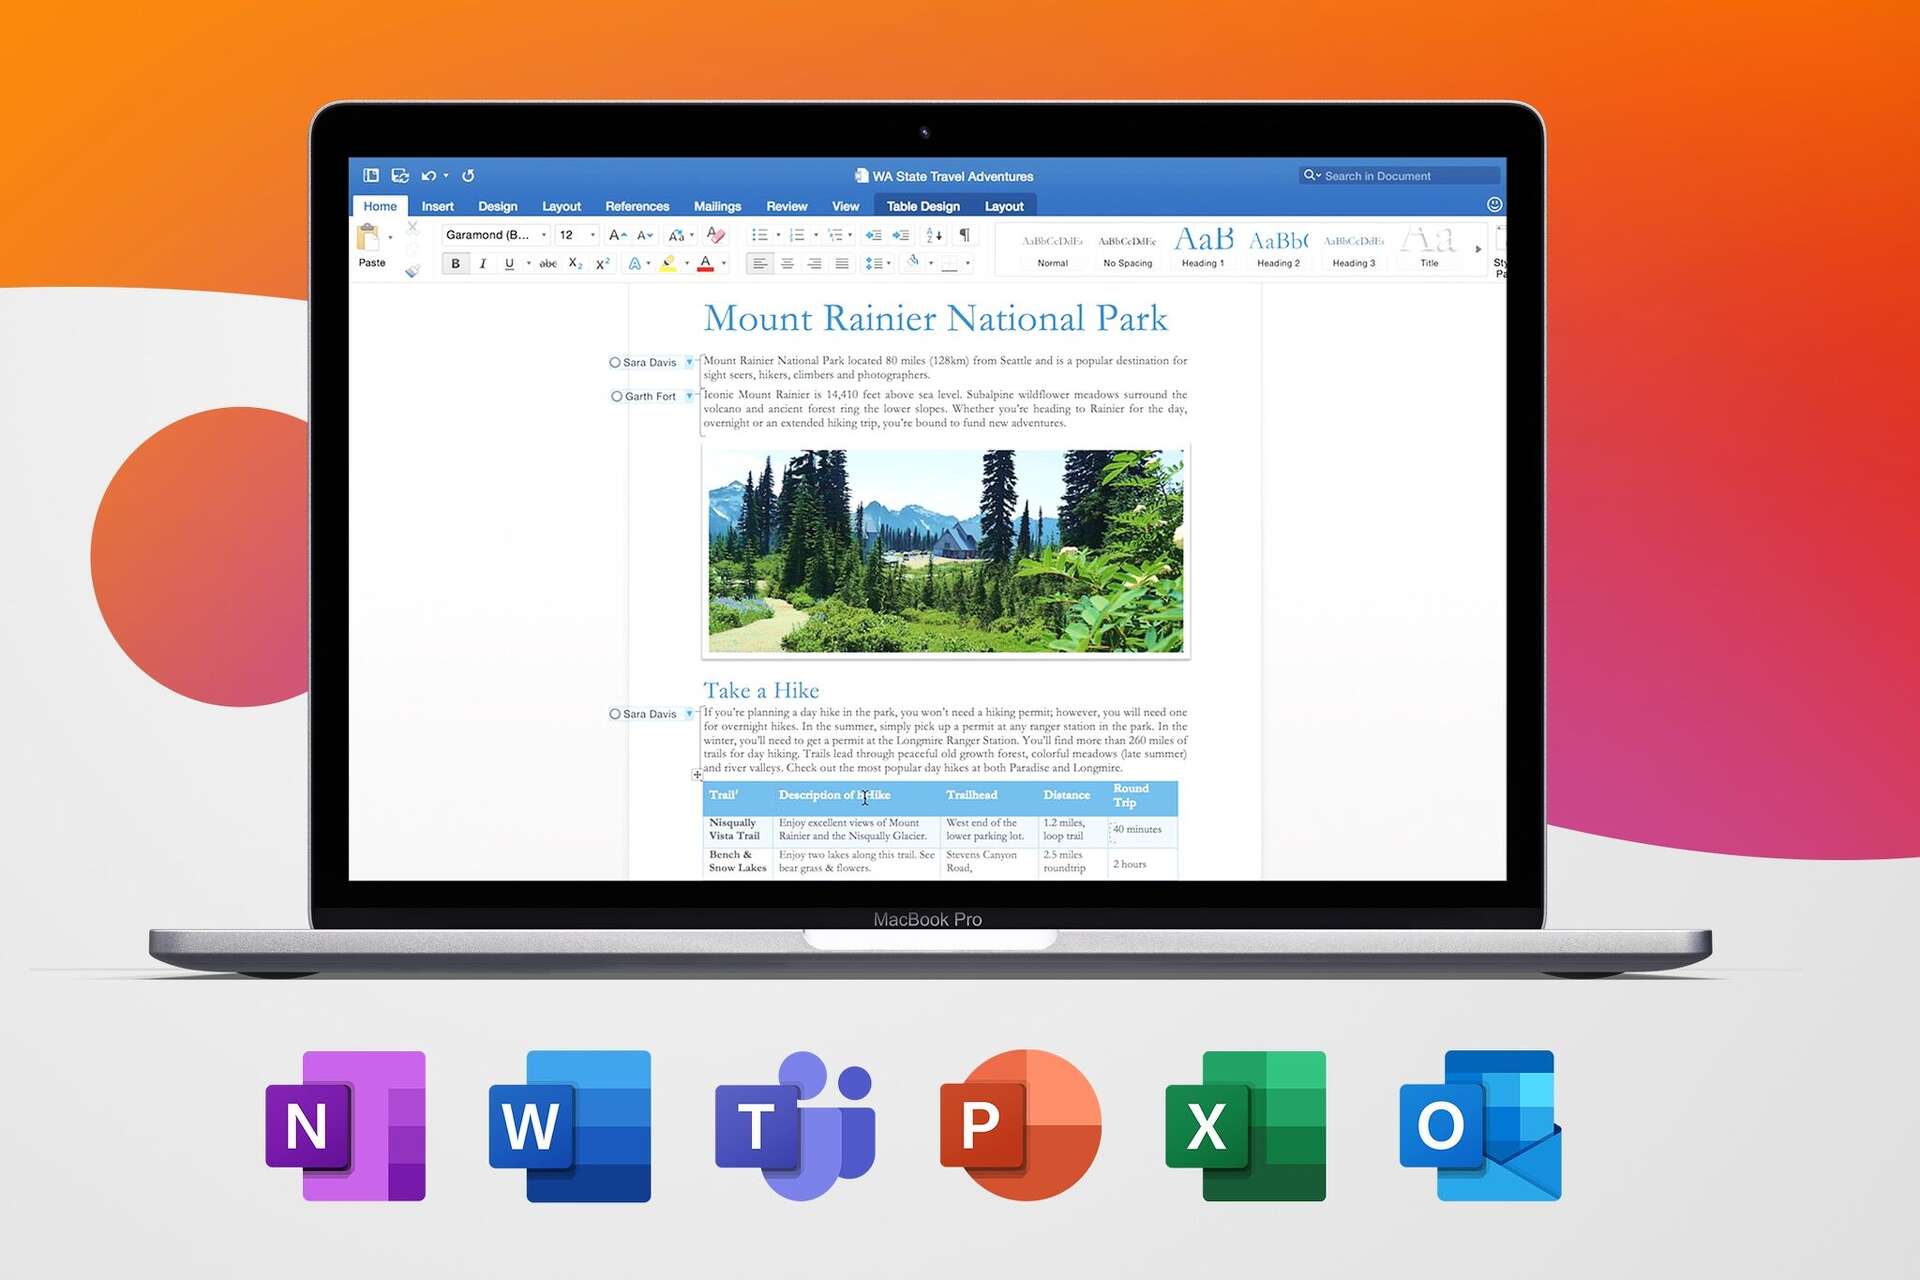This screenshot has height=1280, width=1920.
Task: Open the font size 12 dropdown
Action: pyautogui.click(x=593, y=235)
